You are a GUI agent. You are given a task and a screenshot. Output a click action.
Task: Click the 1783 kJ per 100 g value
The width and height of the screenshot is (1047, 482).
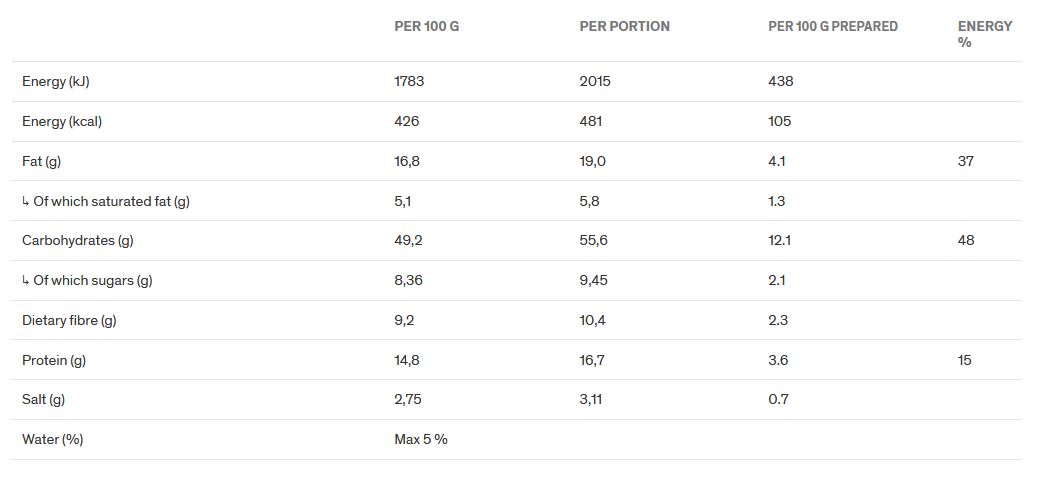(x=409, y=81)
